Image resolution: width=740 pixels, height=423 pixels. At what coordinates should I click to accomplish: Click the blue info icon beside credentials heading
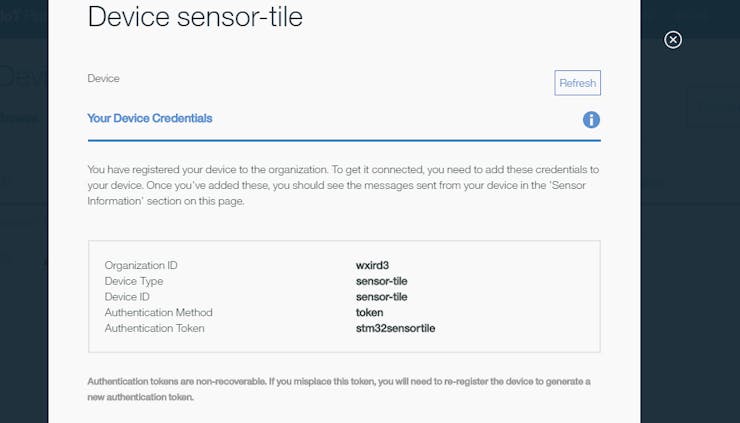tap(591, 120)
